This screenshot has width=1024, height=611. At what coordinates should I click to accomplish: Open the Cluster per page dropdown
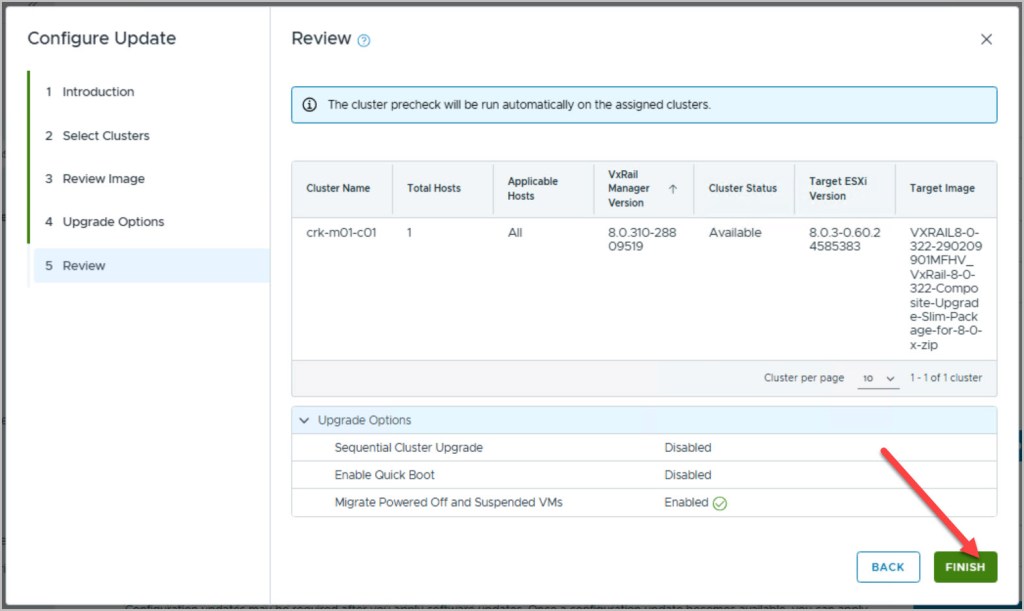point(879,378)
